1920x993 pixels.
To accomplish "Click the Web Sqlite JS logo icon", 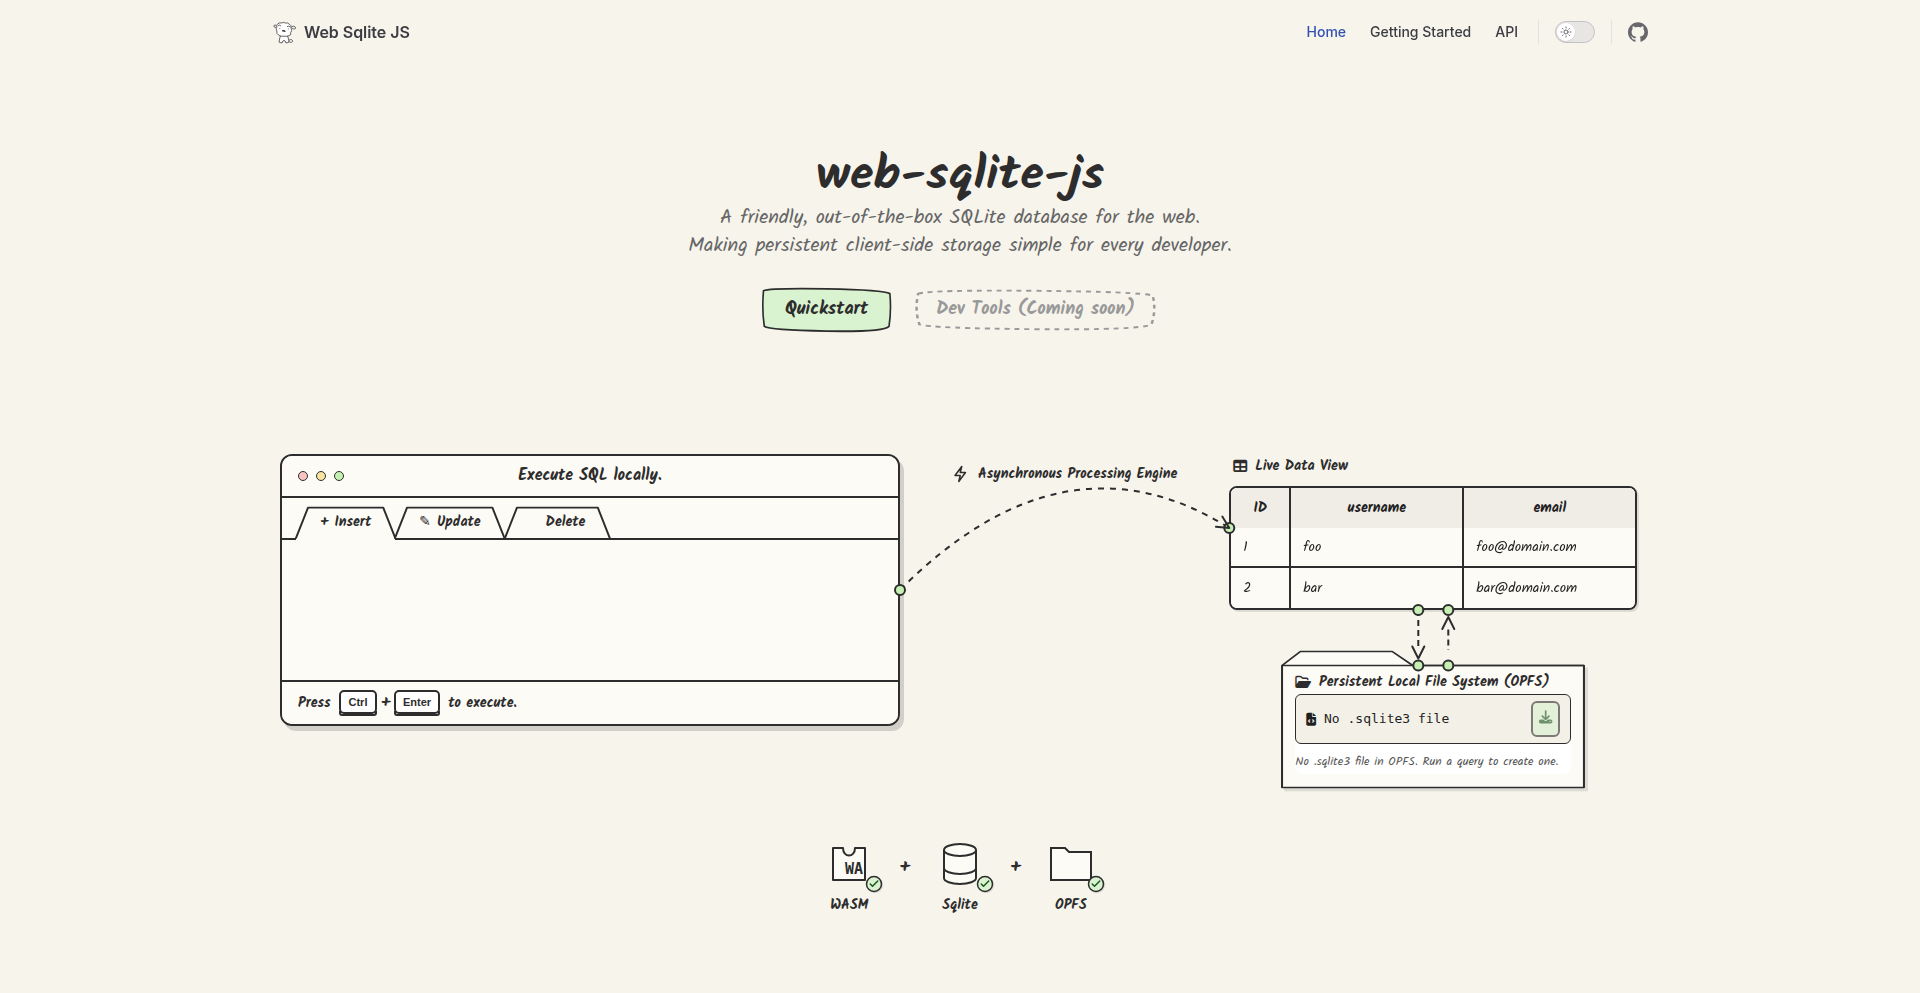I will tap(284, 32).
